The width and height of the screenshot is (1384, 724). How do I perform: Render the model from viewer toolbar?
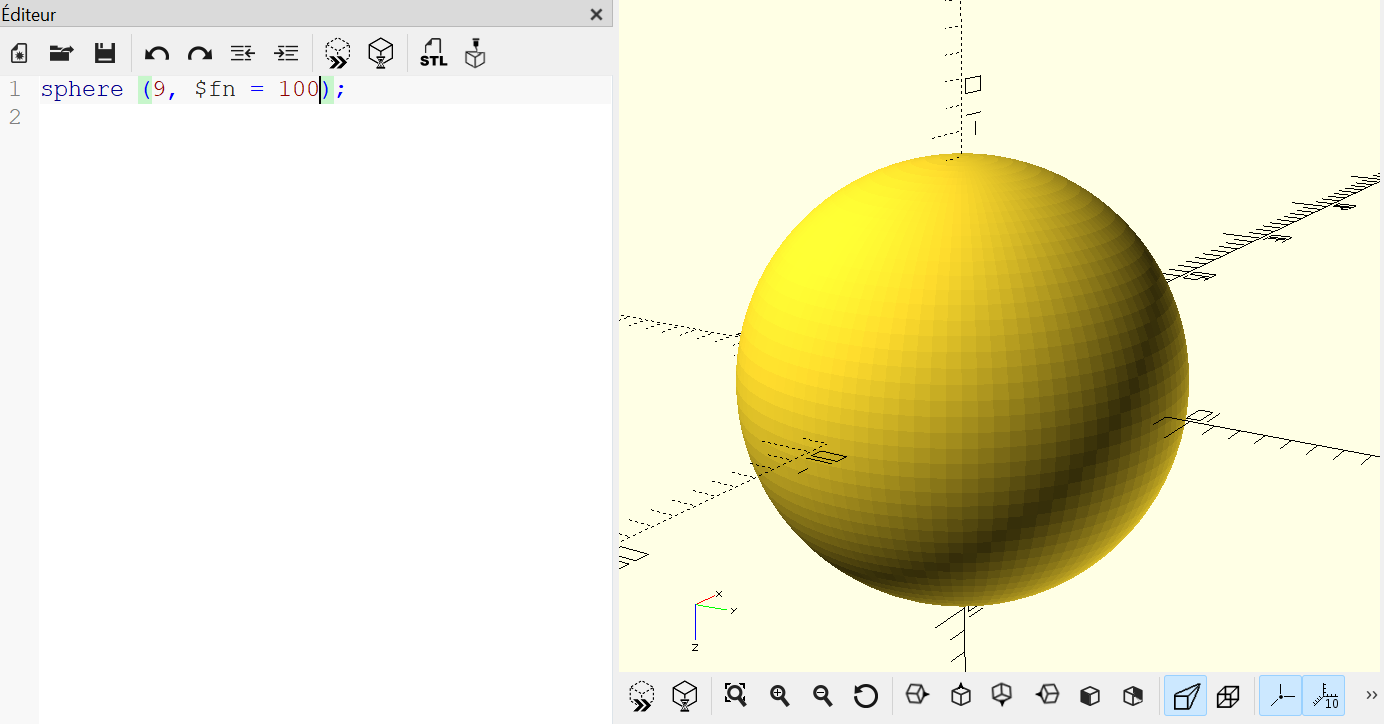(684, 695)
